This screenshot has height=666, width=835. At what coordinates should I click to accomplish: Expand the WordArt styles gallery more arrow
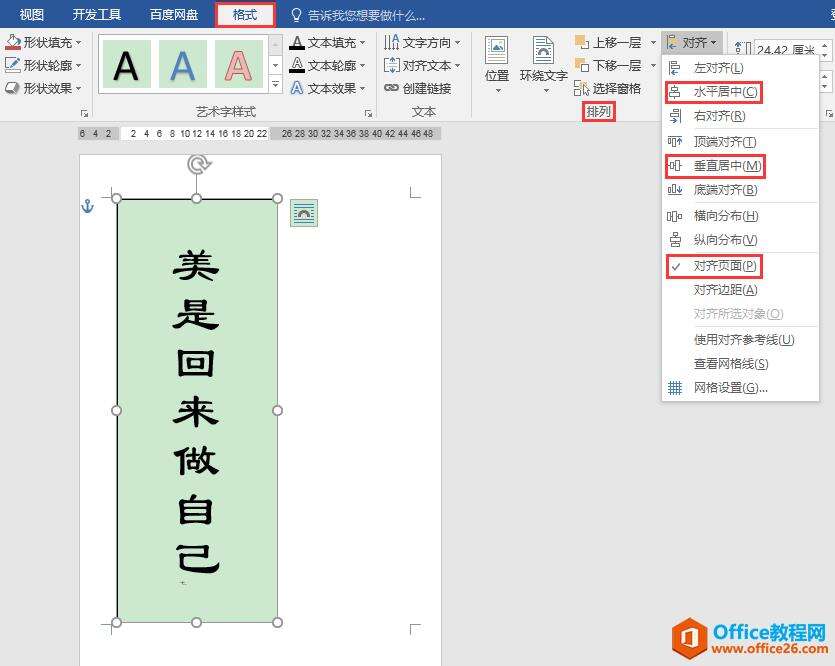point(275,84)
